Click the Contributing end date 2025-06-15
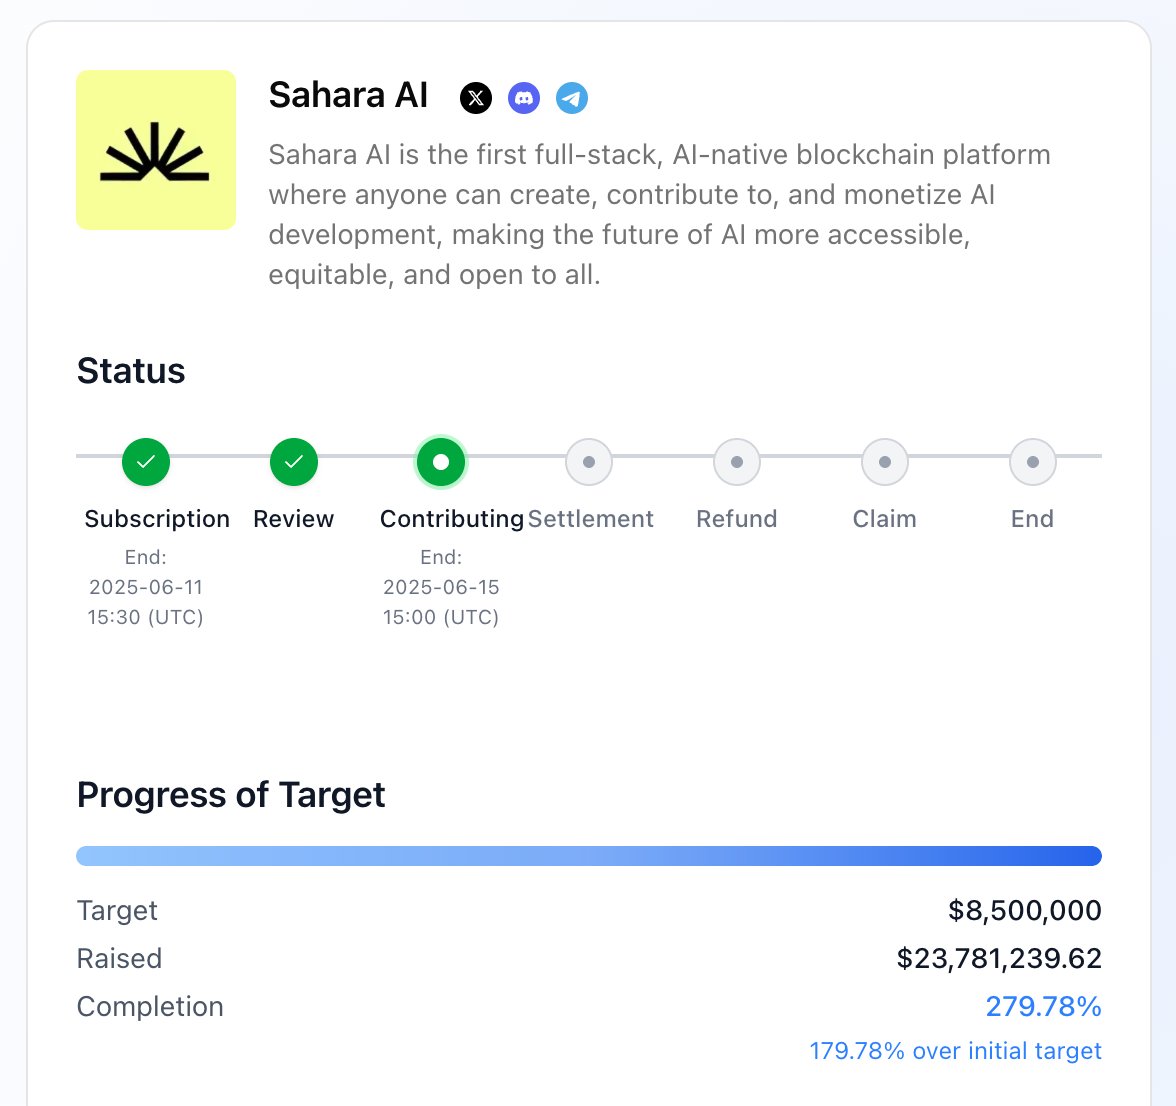1176x1106 pixels. pos(441,587)
